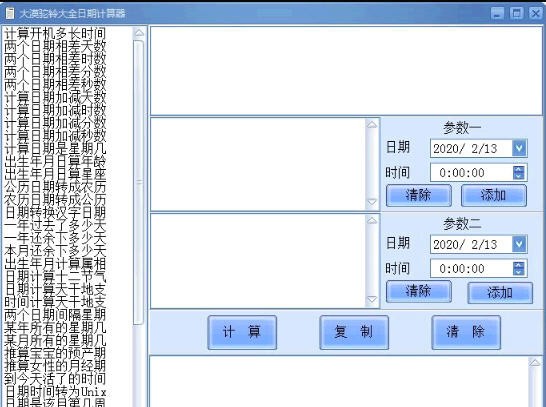This screenshot has height=407, width=546.
Task: Select list item 农历日期转成公历
Action: click(55, 200)
